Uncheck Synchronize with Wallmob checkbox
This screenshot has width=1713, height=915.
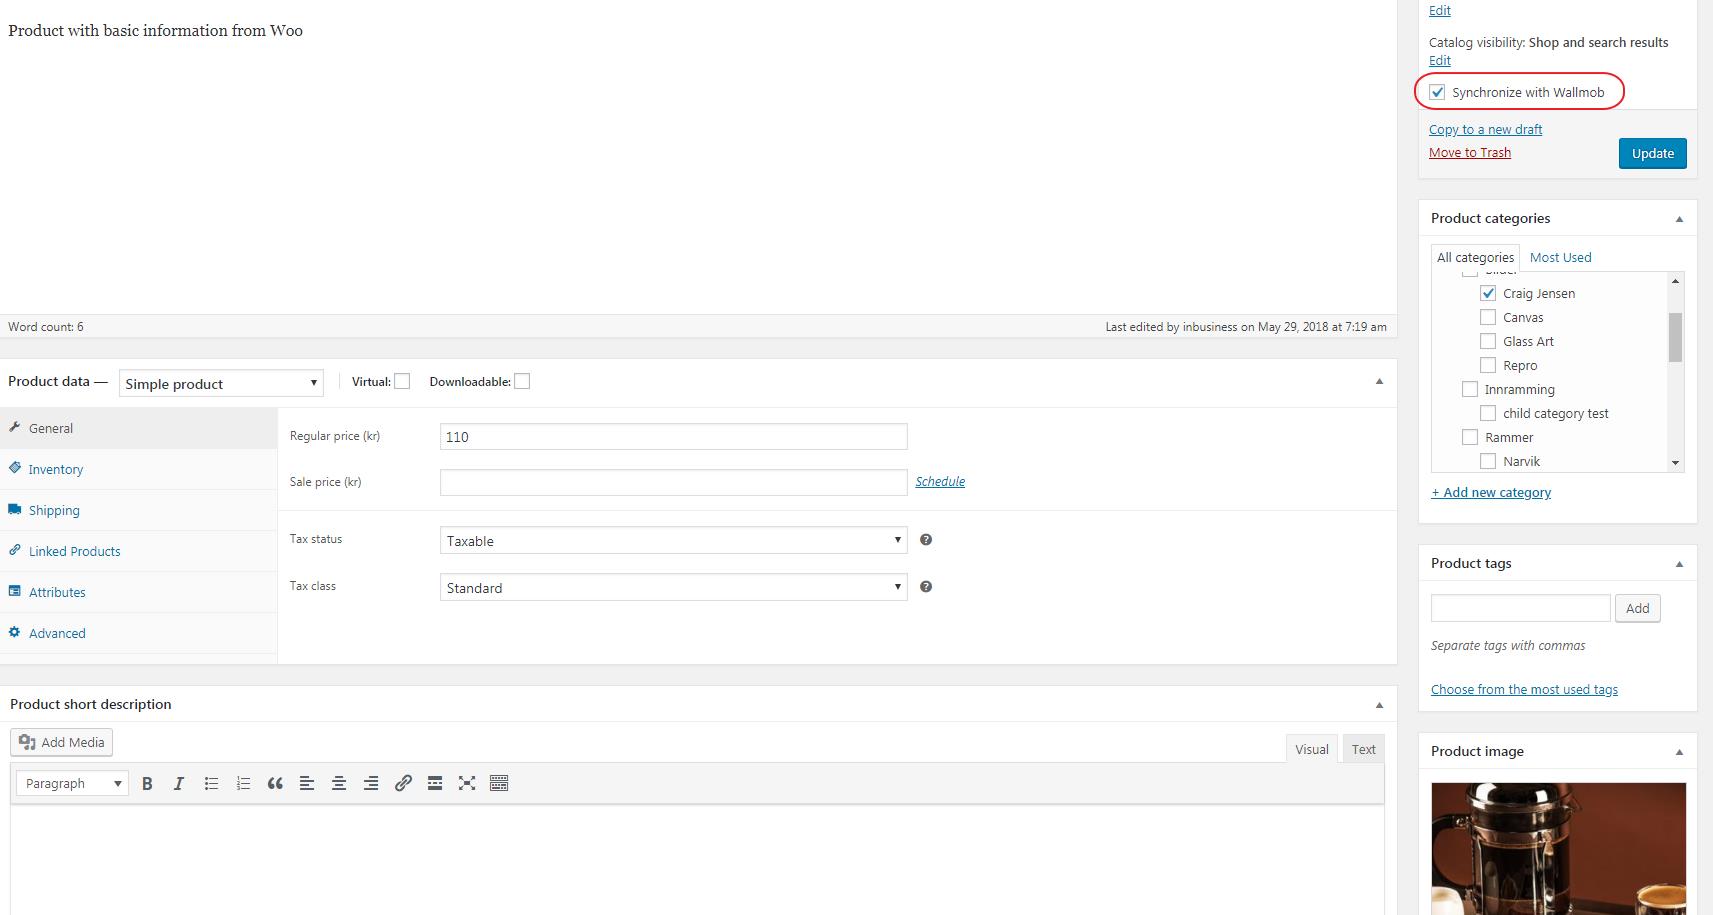(1437, 92)
